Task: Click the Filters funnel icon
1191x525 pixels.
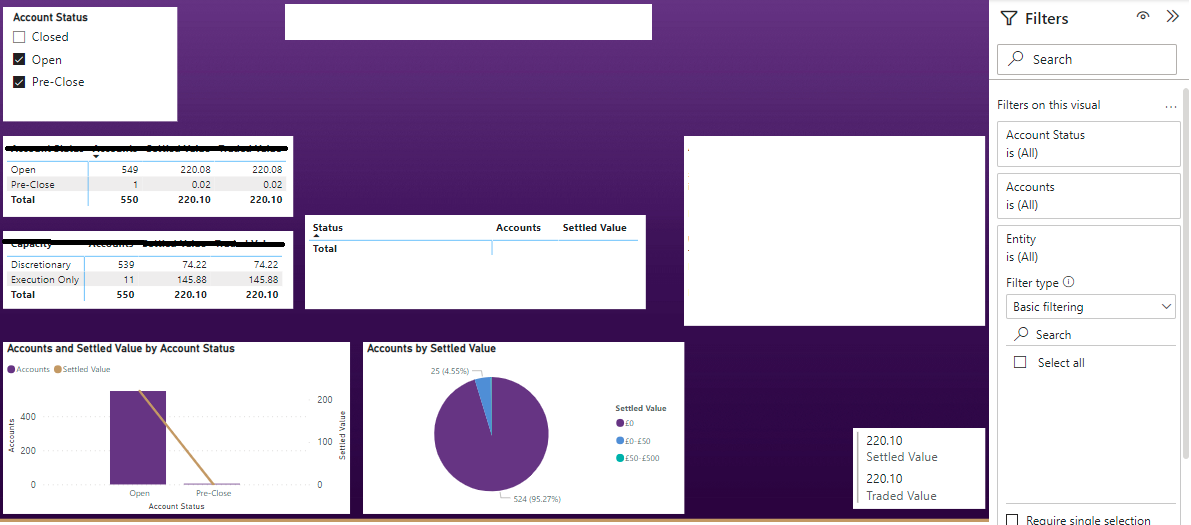Action: tap(1009, 18)
